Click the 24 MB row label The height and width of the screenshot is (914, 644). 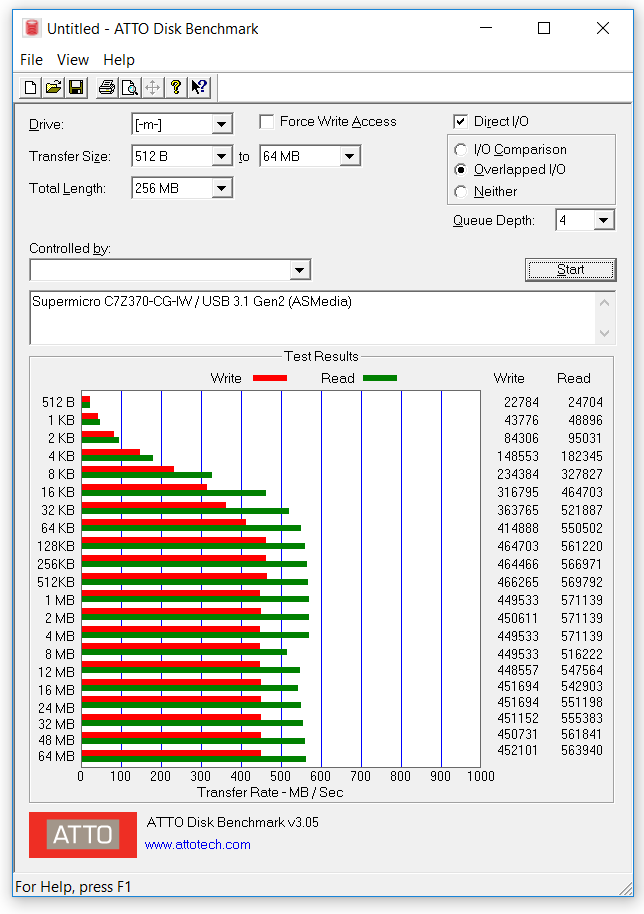point(57,708)
